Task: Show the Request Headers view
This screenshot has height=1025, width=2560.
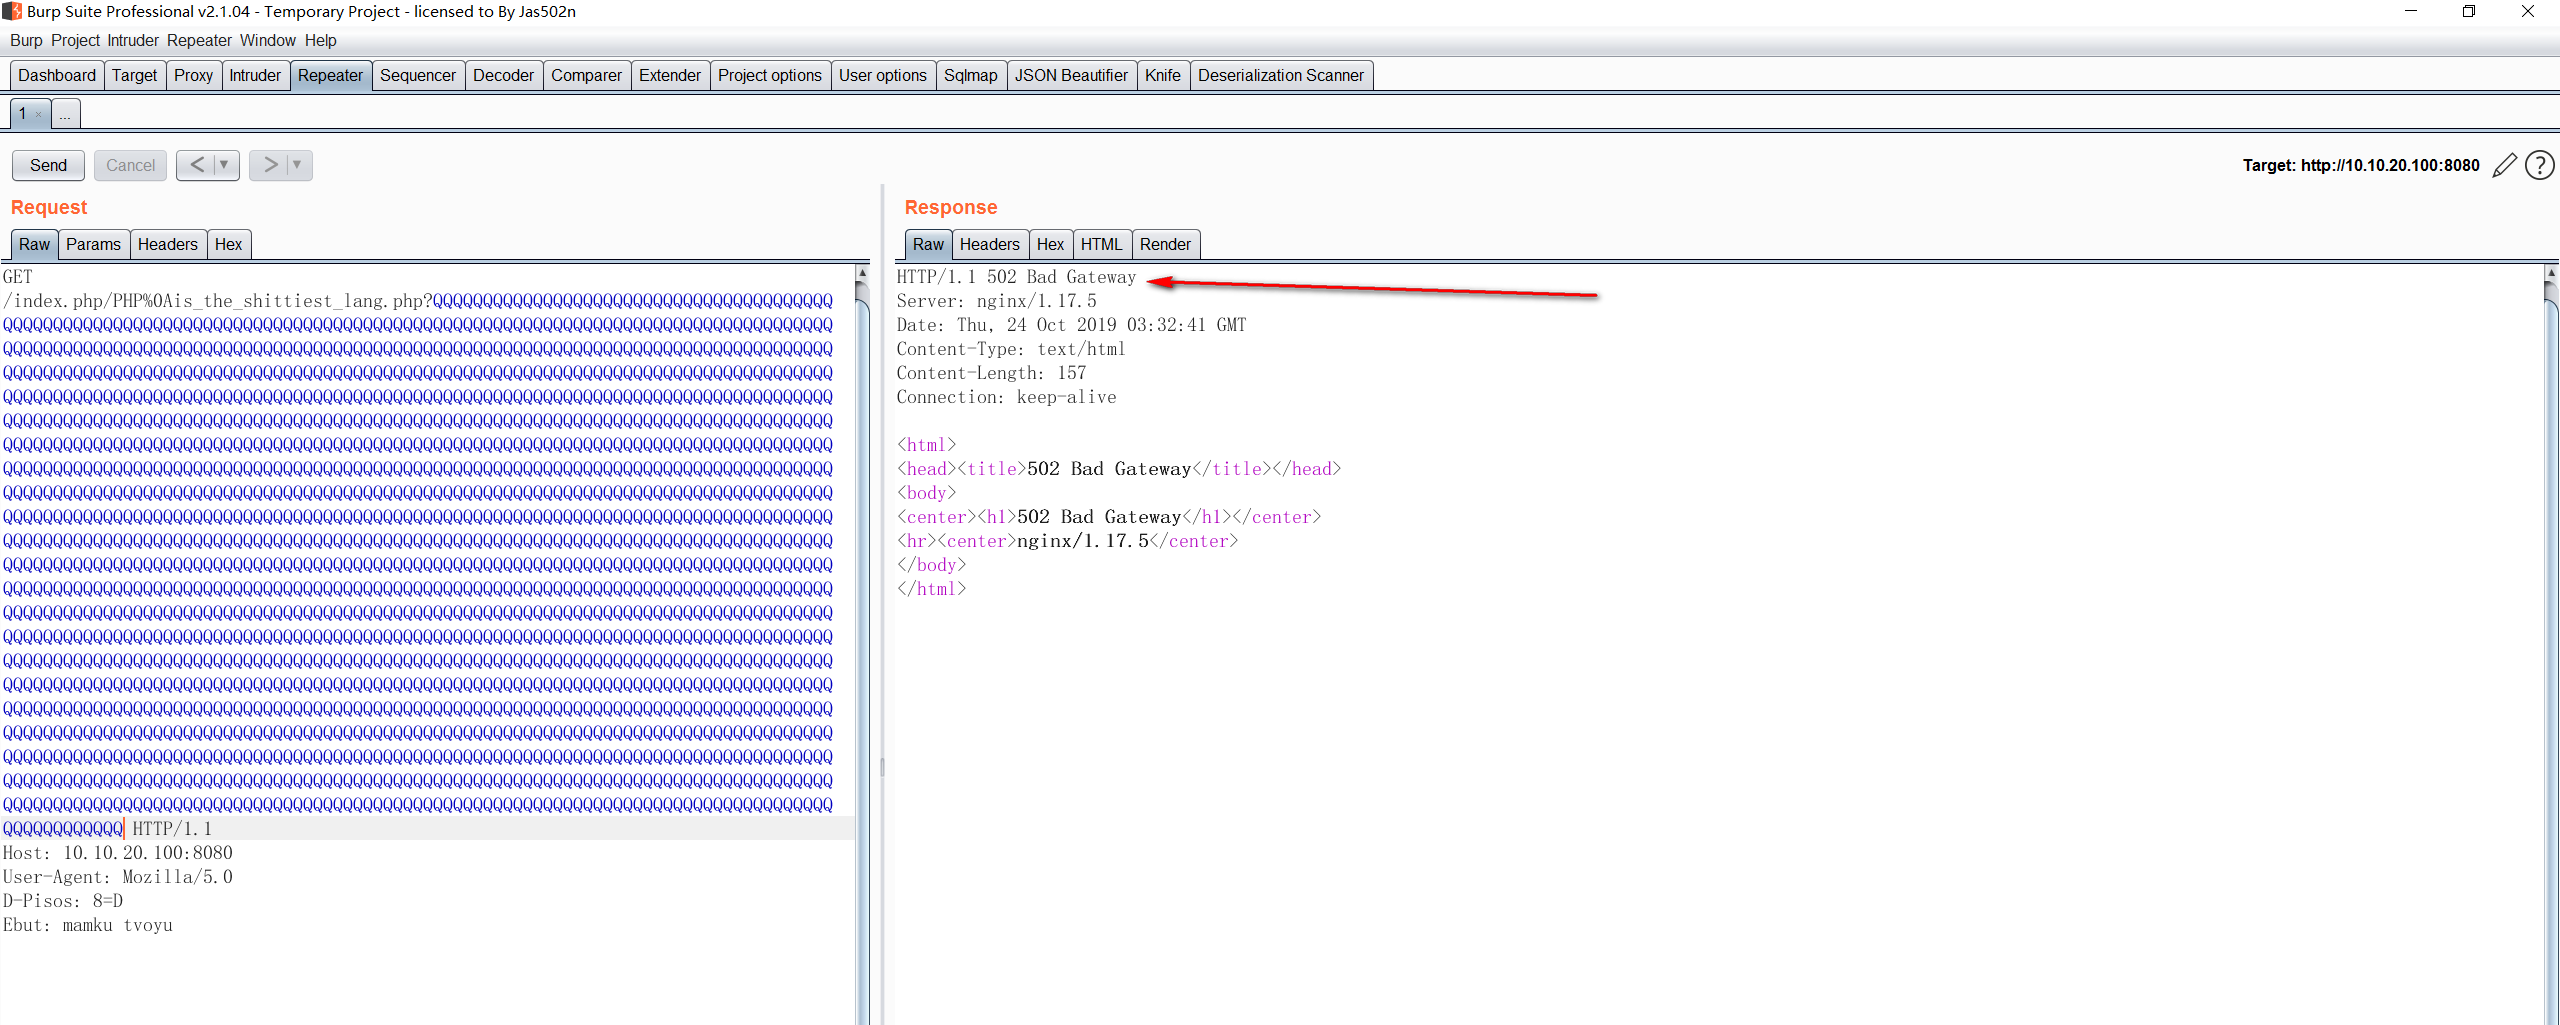Action: coord(167,245)
